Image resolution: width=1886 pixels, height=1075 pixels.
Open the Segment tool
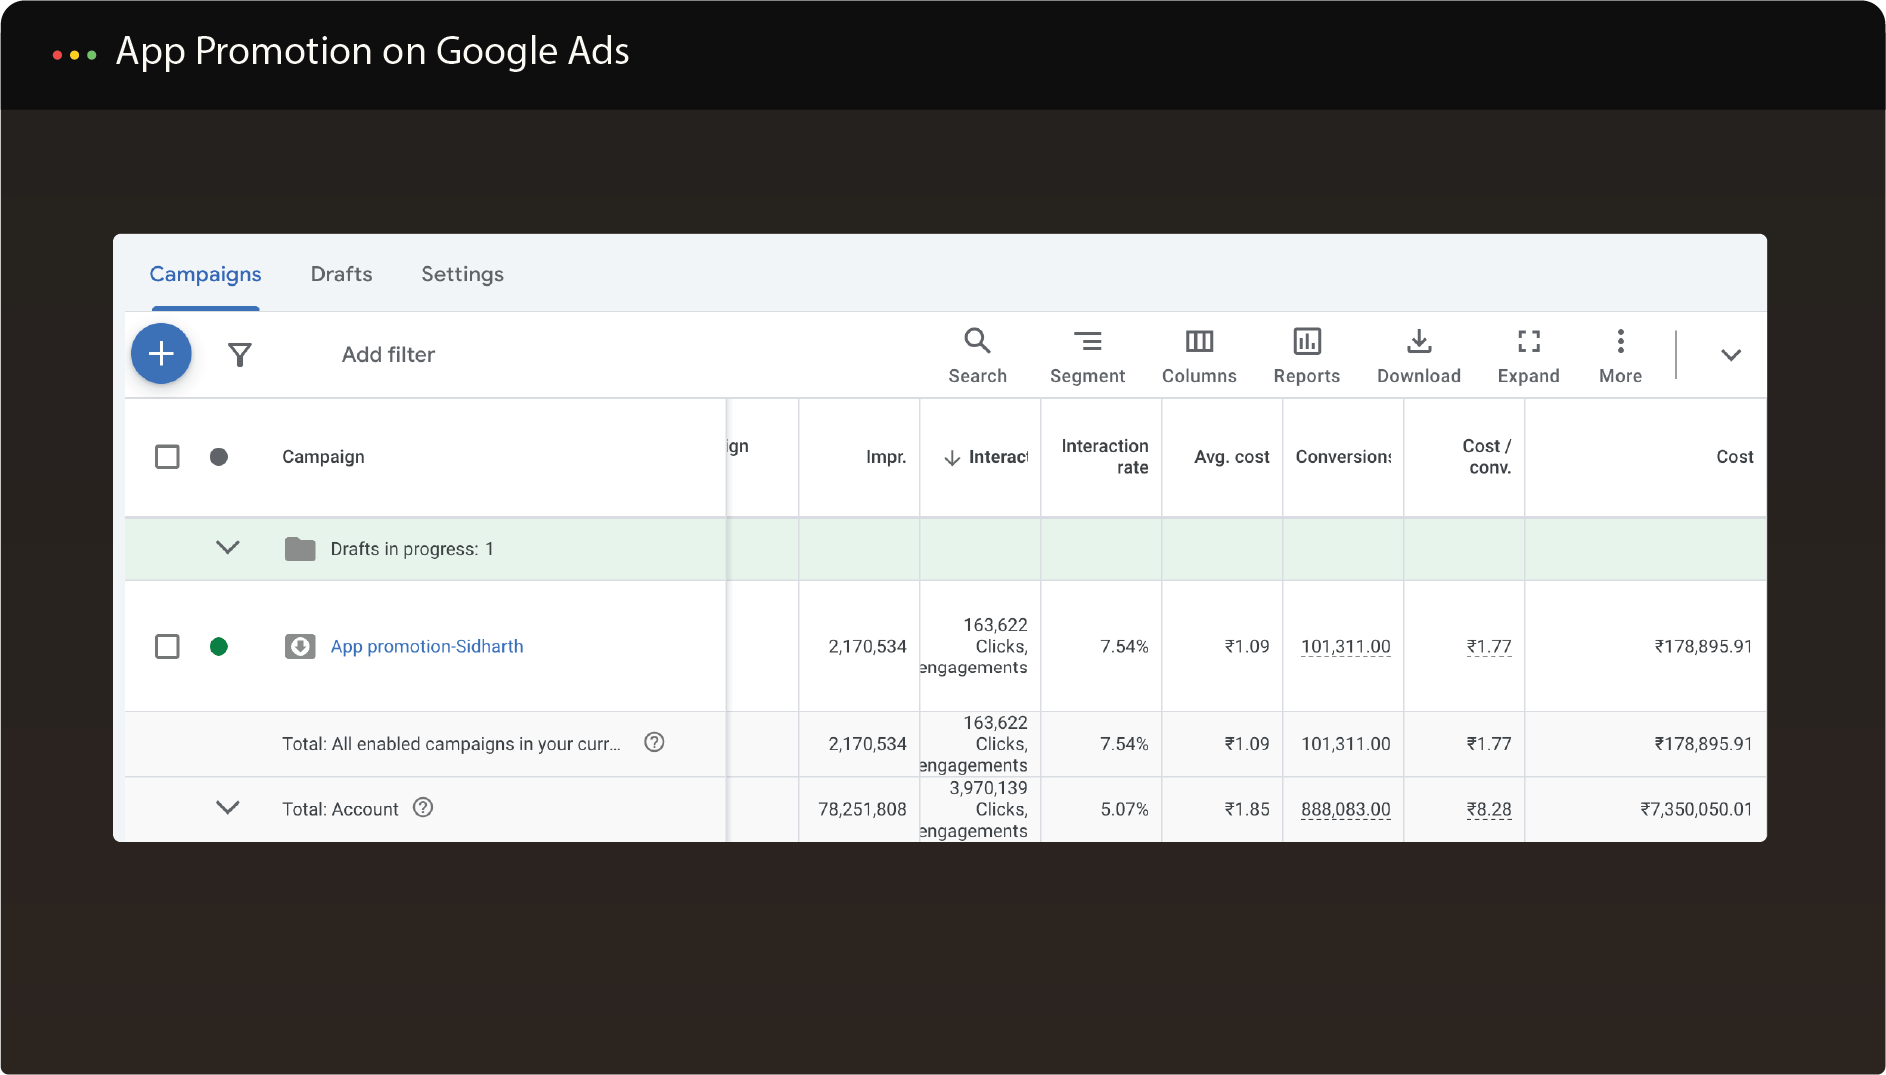[1087, 355]
